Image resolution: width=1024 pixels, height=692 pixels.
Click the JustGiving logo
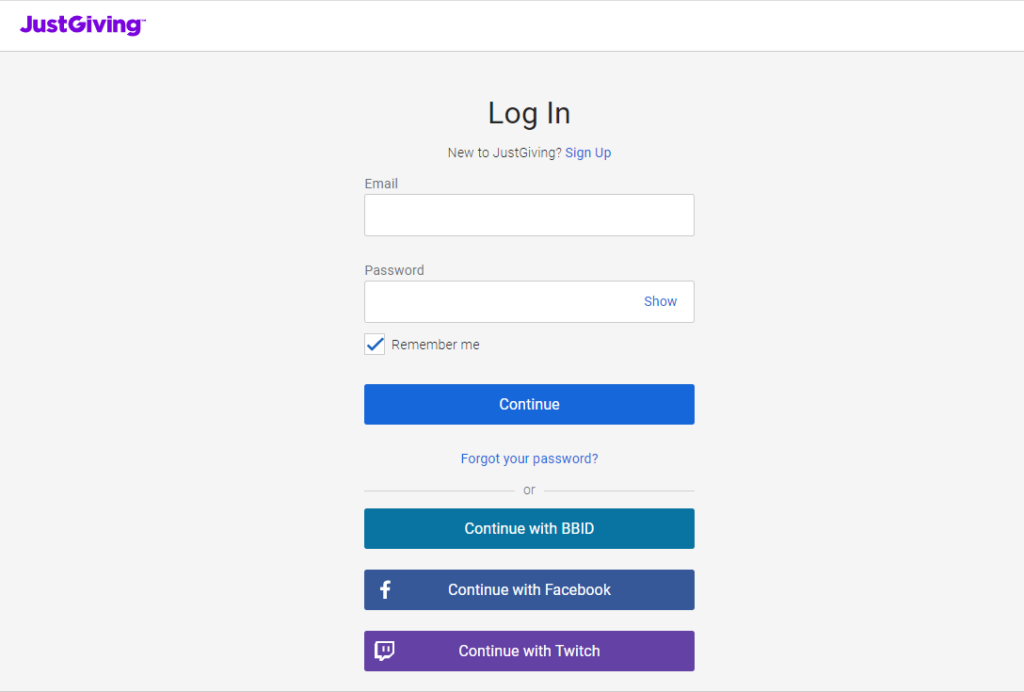82,25
